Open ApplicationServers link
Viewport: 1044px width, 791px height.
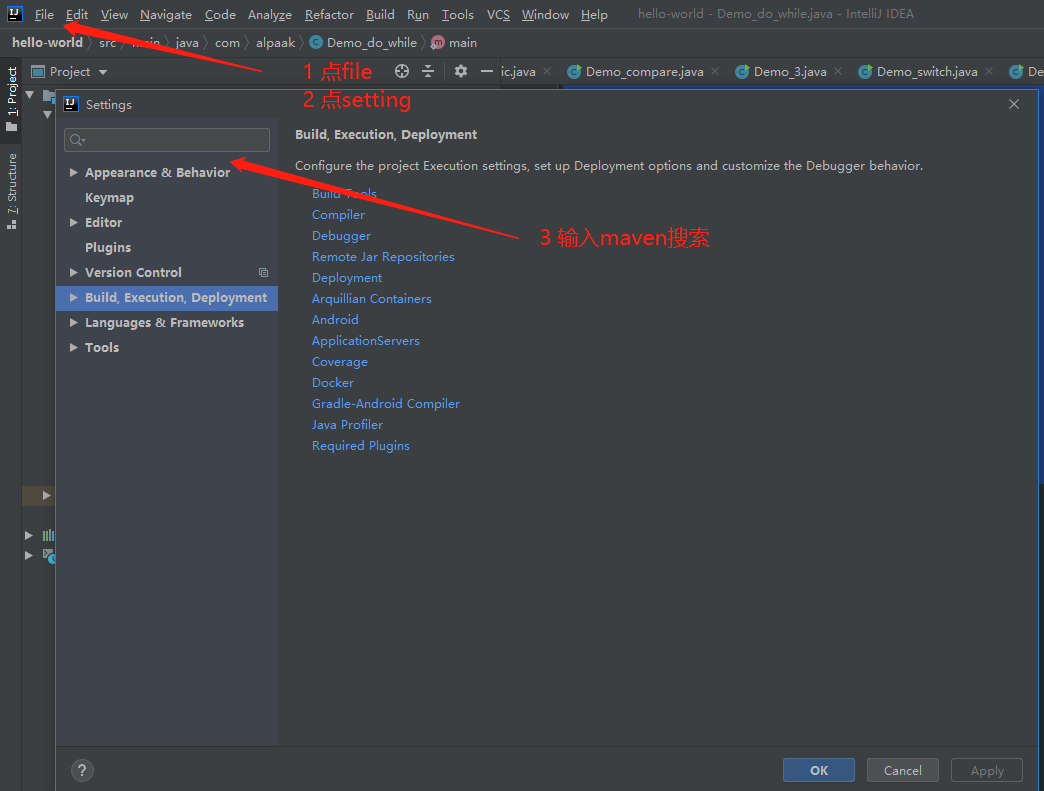coord(366,340)
